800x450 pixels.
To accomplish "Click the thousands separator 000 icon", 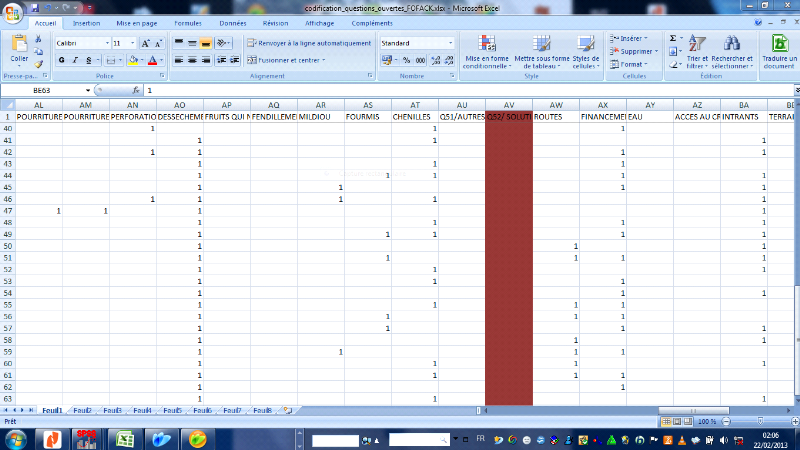I will (x=420, y=60).
